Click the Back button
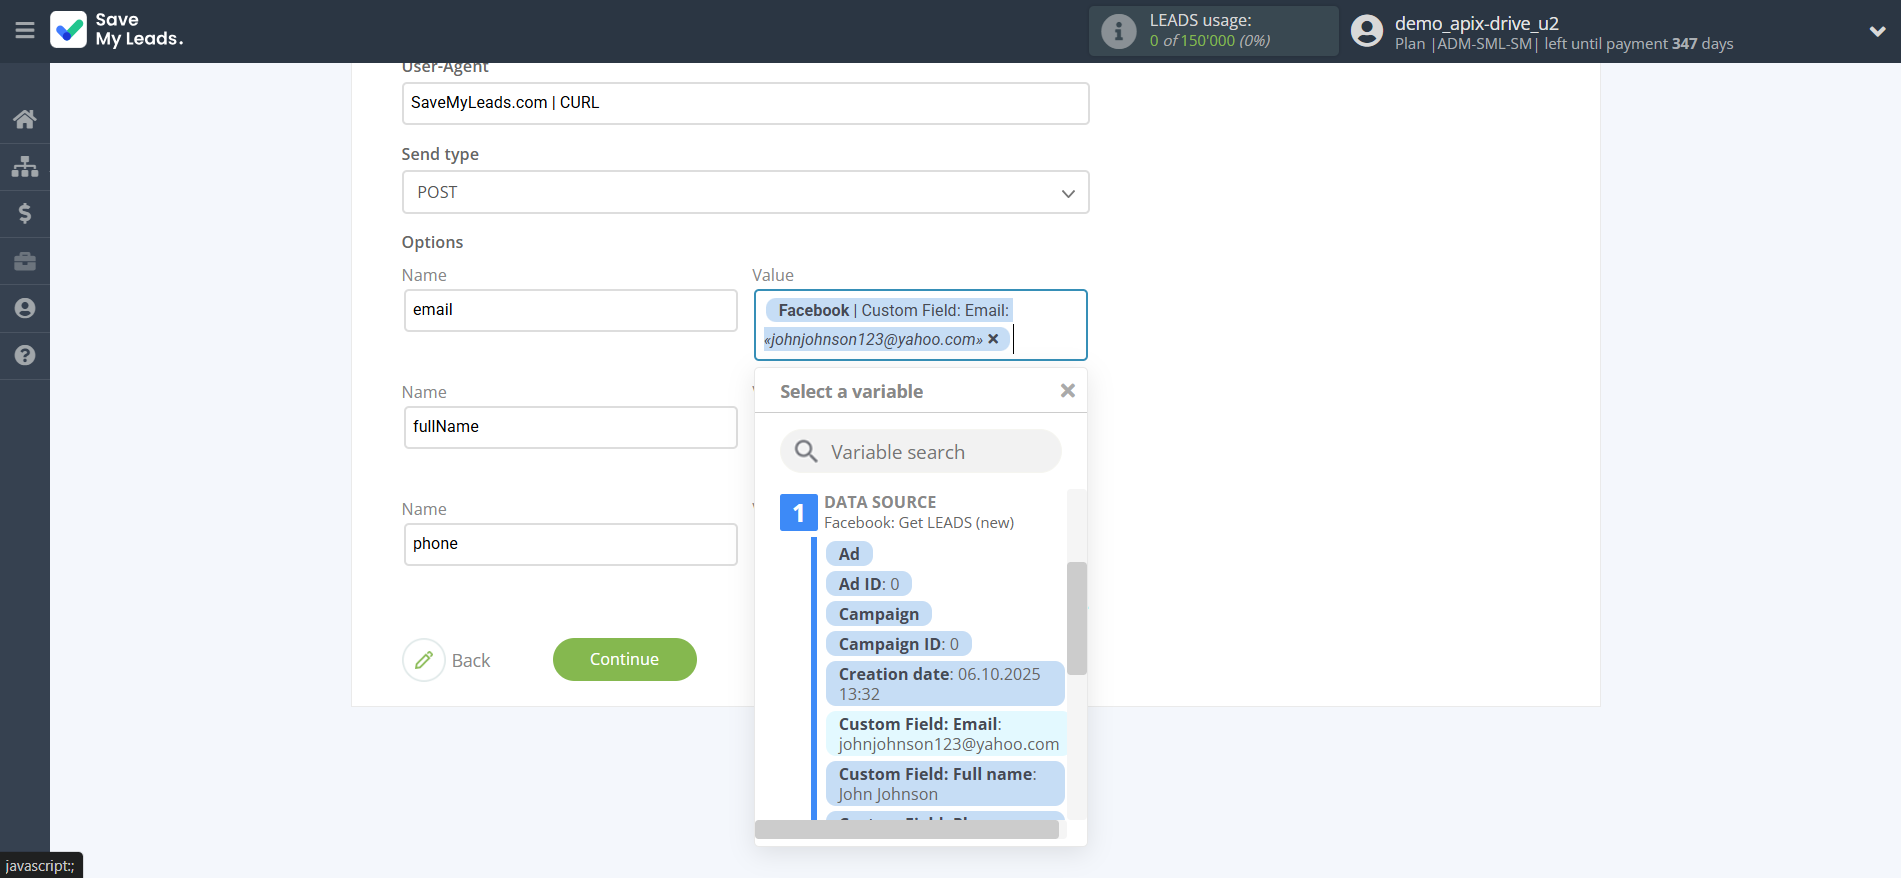 coord(447,660)
